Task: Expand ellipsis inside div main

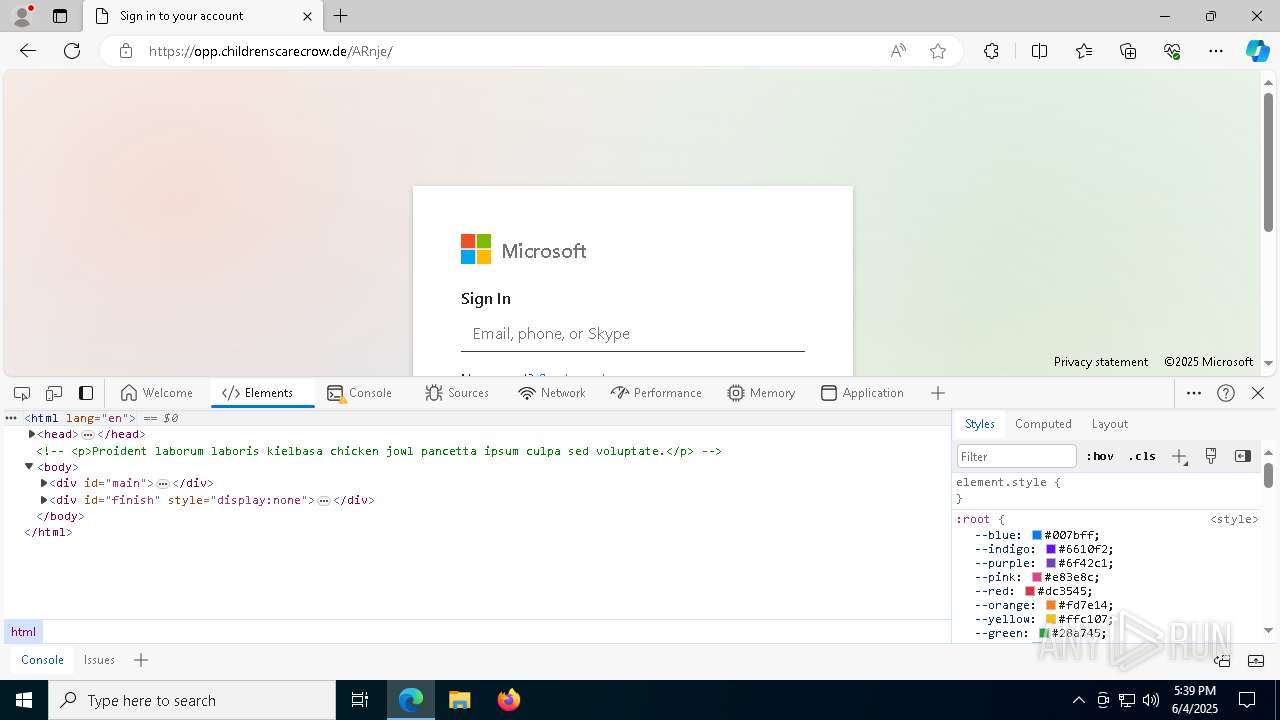Action: point(163,484)
